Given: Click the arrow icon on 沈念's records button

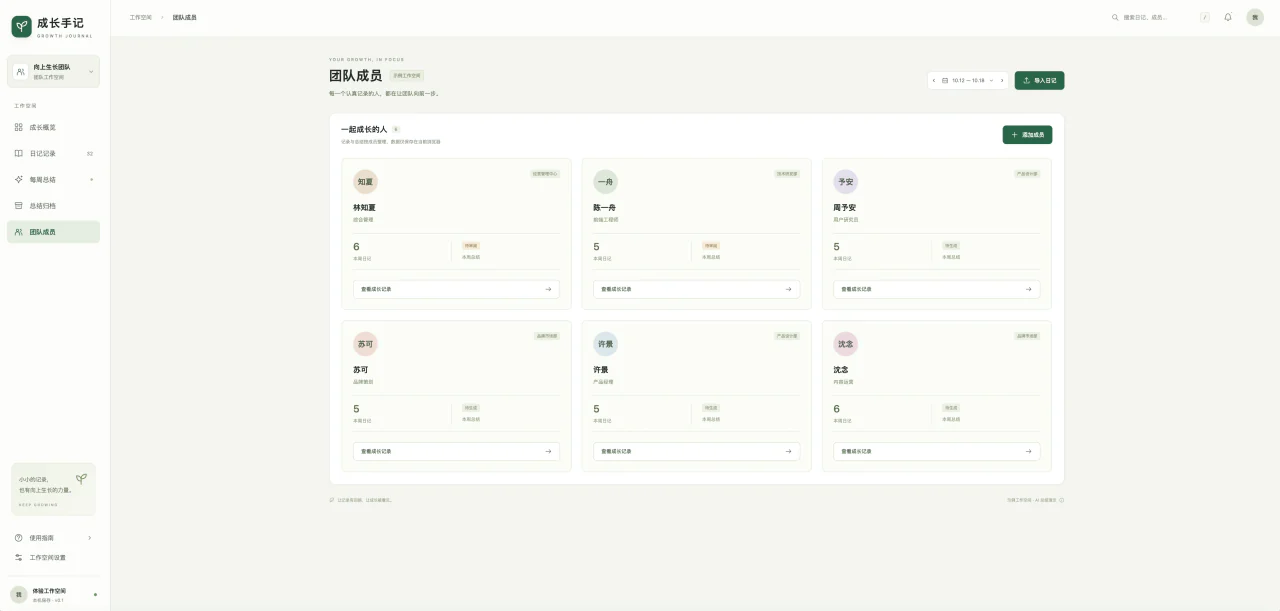Looking at the screenshot, I should coord(1028,451).
